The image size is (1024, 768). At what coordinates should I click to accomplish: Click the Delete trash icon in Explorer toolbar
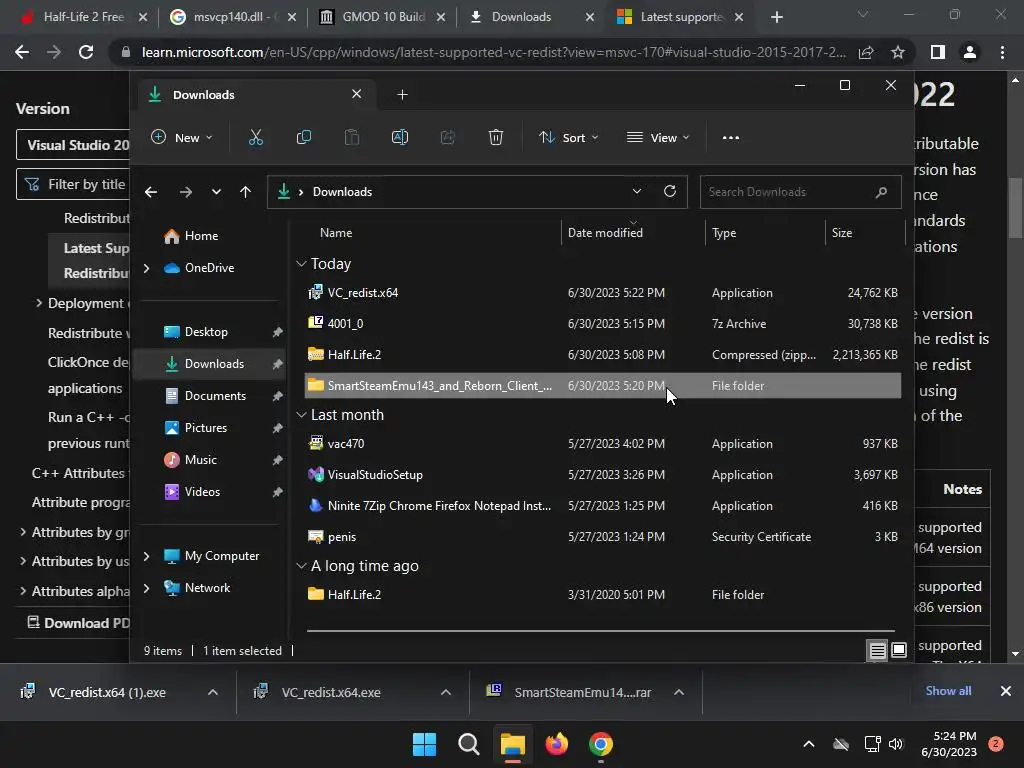[x=496, y=137]
